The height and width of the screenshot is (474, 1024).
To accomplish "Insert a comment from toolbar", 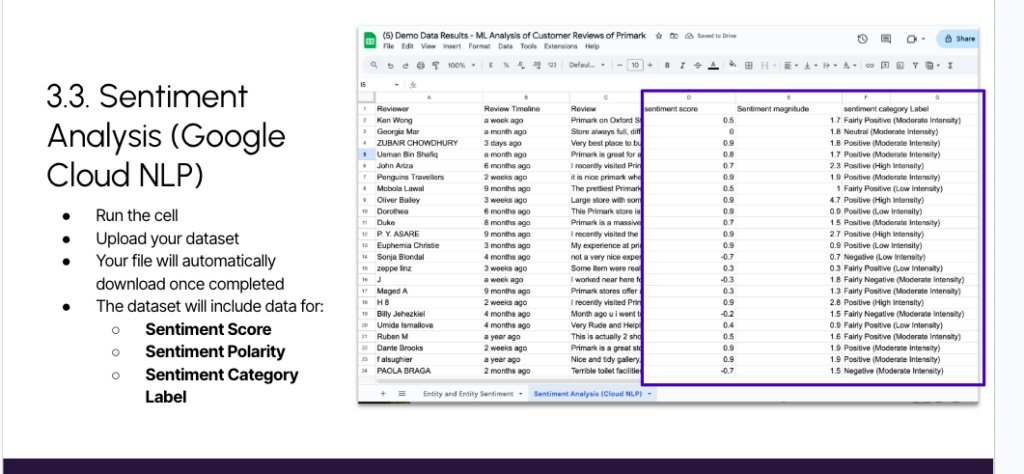I will pyautogui.click(x=885, y=65).
